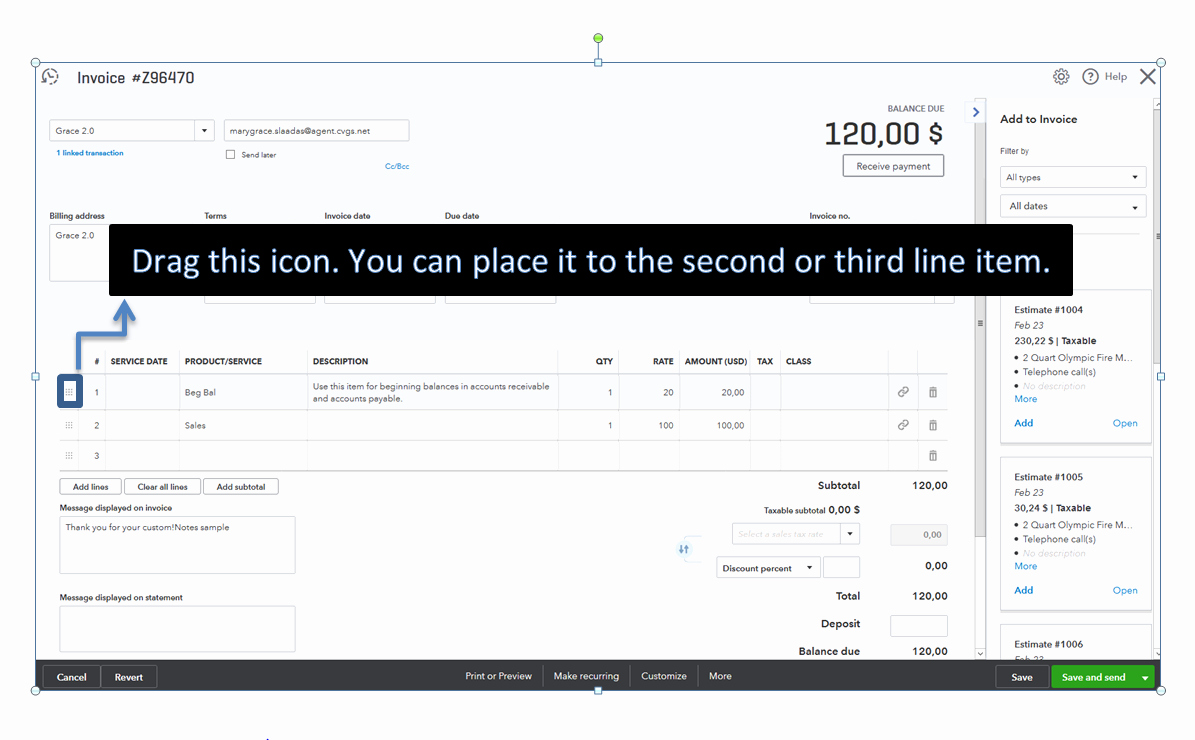The width and height of the screenshot is (1195, 740).
Task: Click the link icon on Sales row
Action: click(903, 425)
